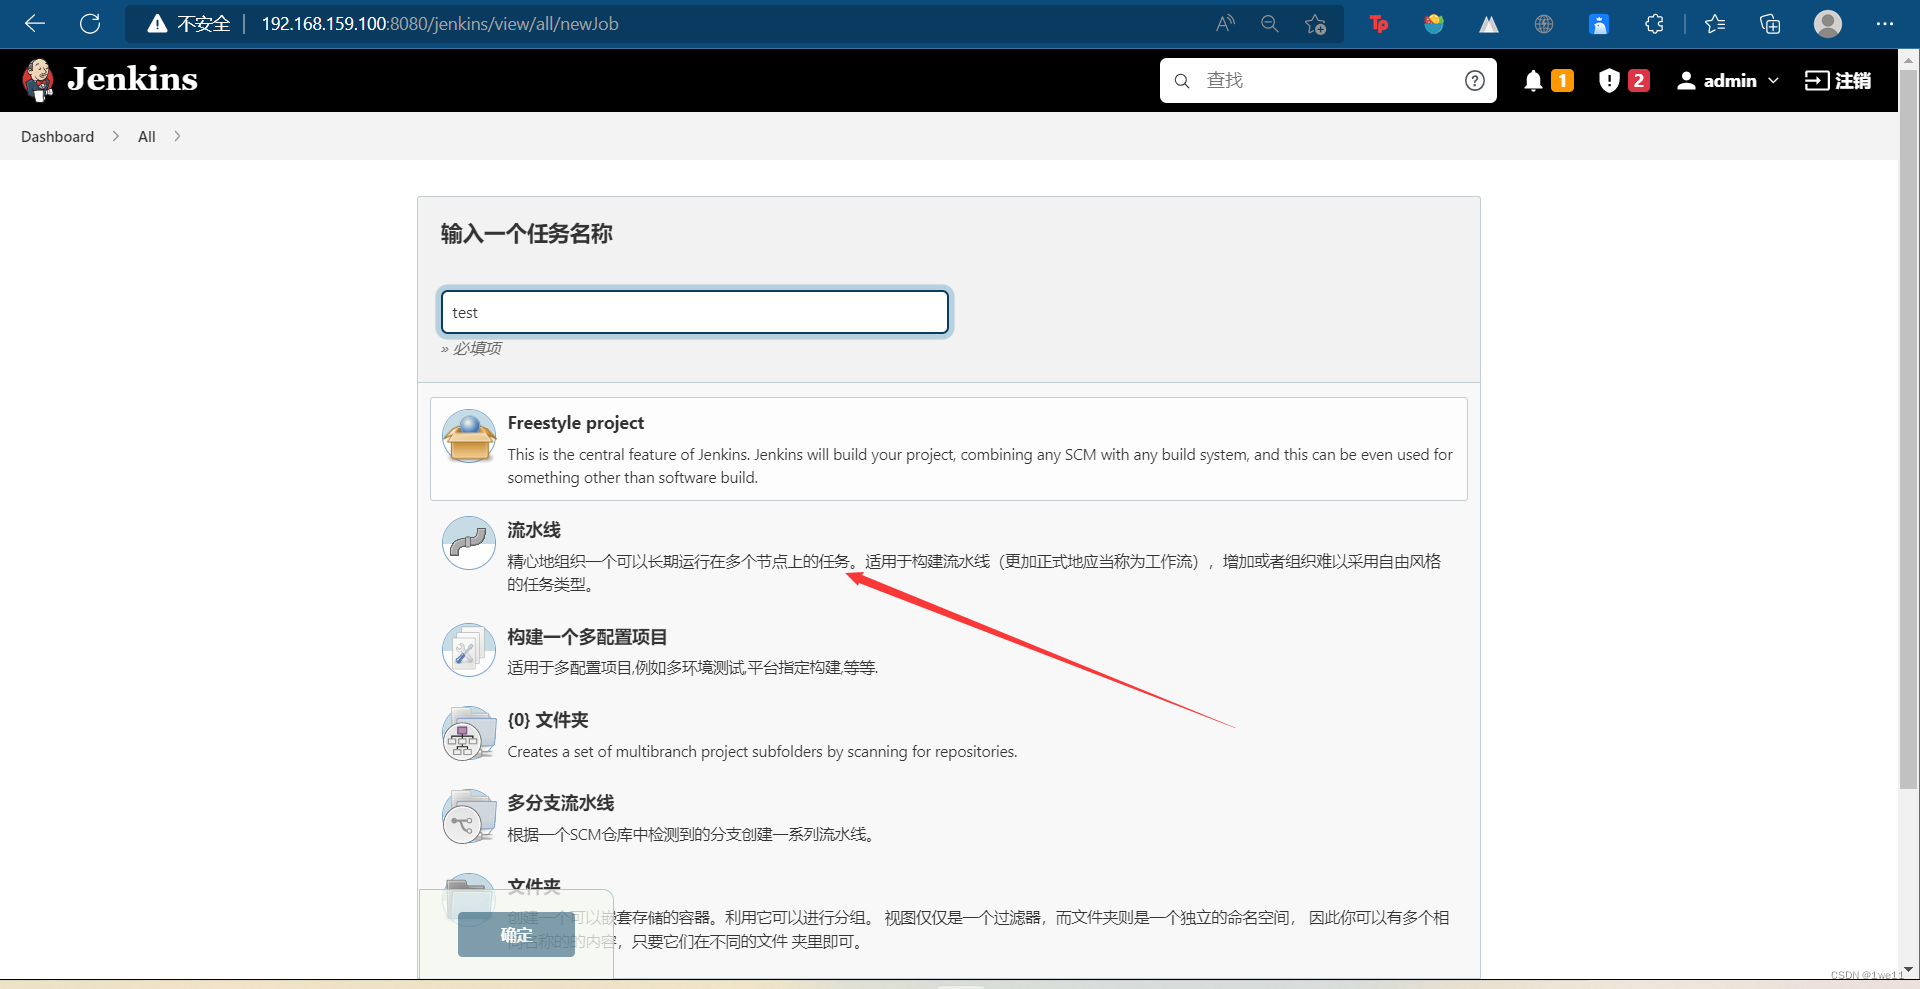Add page to favorites with star-plus icon
Screen dimensions: 1920x989
[1316, 24]
